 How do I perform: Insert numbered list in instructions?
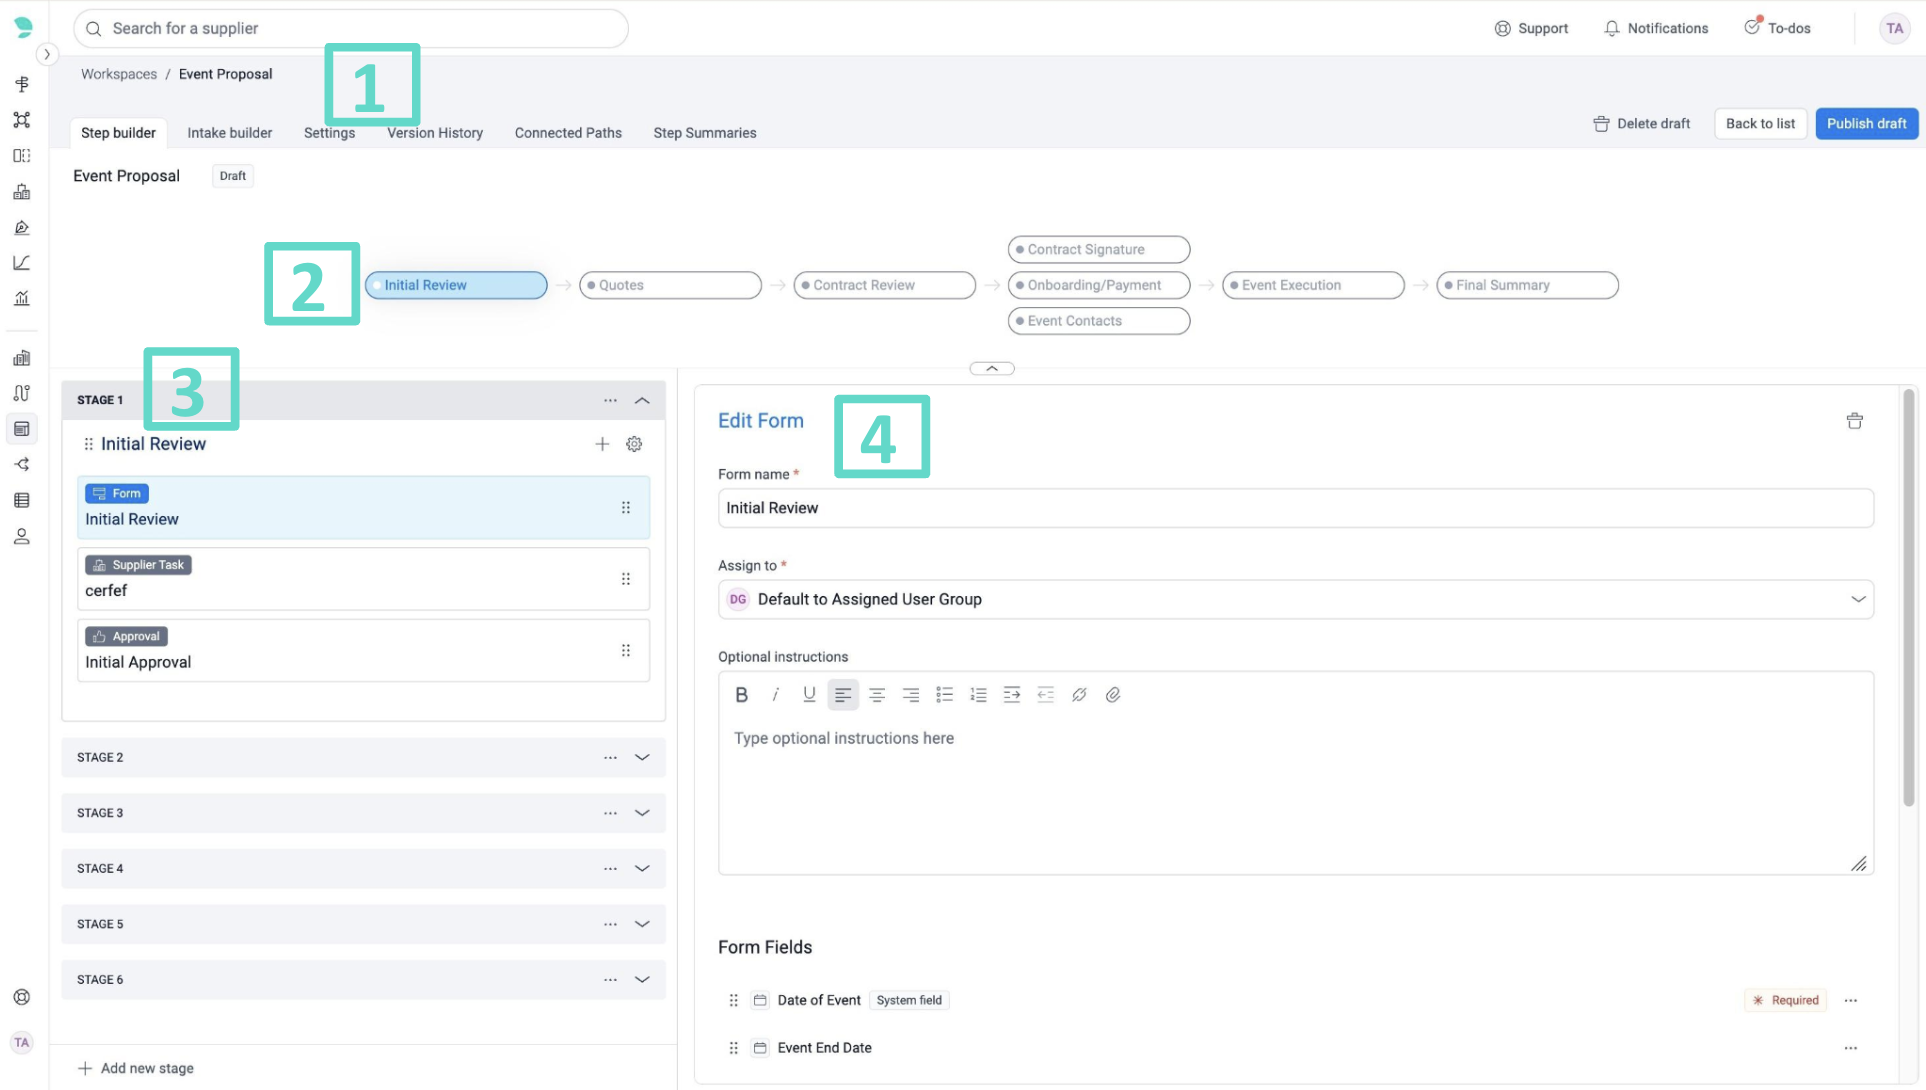coord(978,695)
